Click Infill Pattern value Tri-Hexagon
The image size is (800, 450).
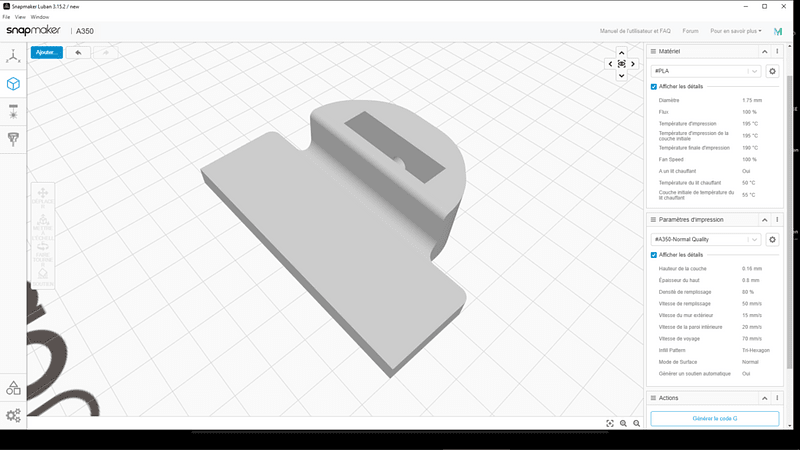click(x=756, y=351)
